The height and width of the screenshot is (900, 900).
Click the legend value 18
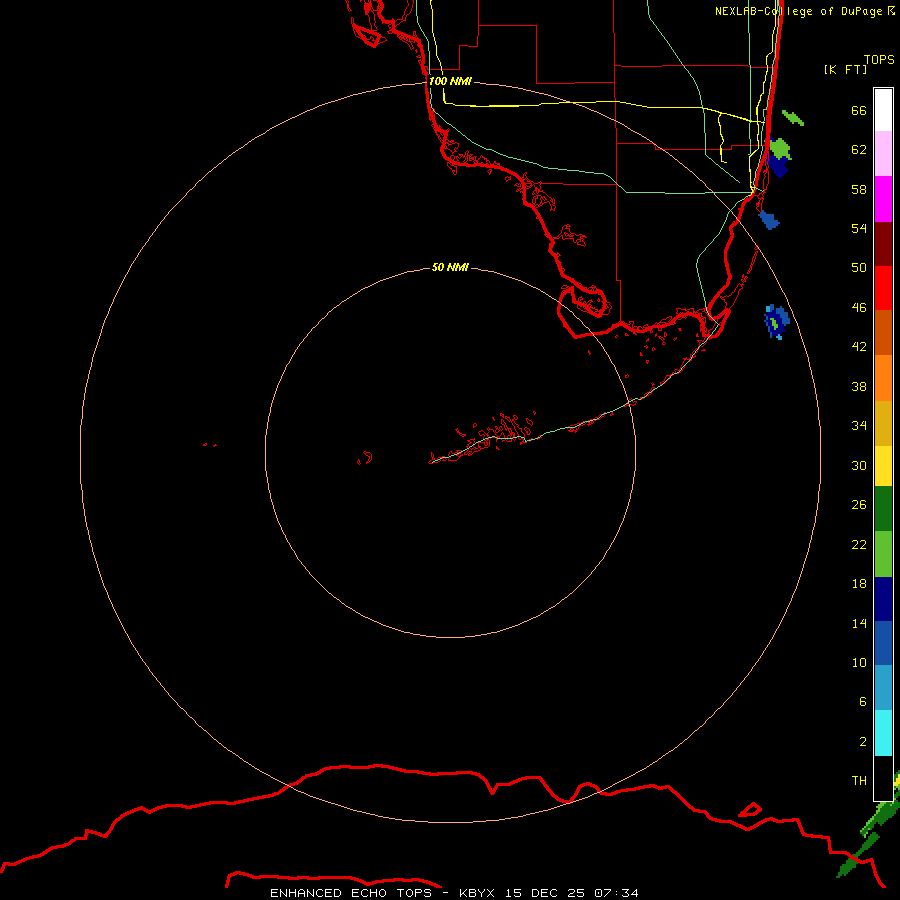click(x=859, y=583)
